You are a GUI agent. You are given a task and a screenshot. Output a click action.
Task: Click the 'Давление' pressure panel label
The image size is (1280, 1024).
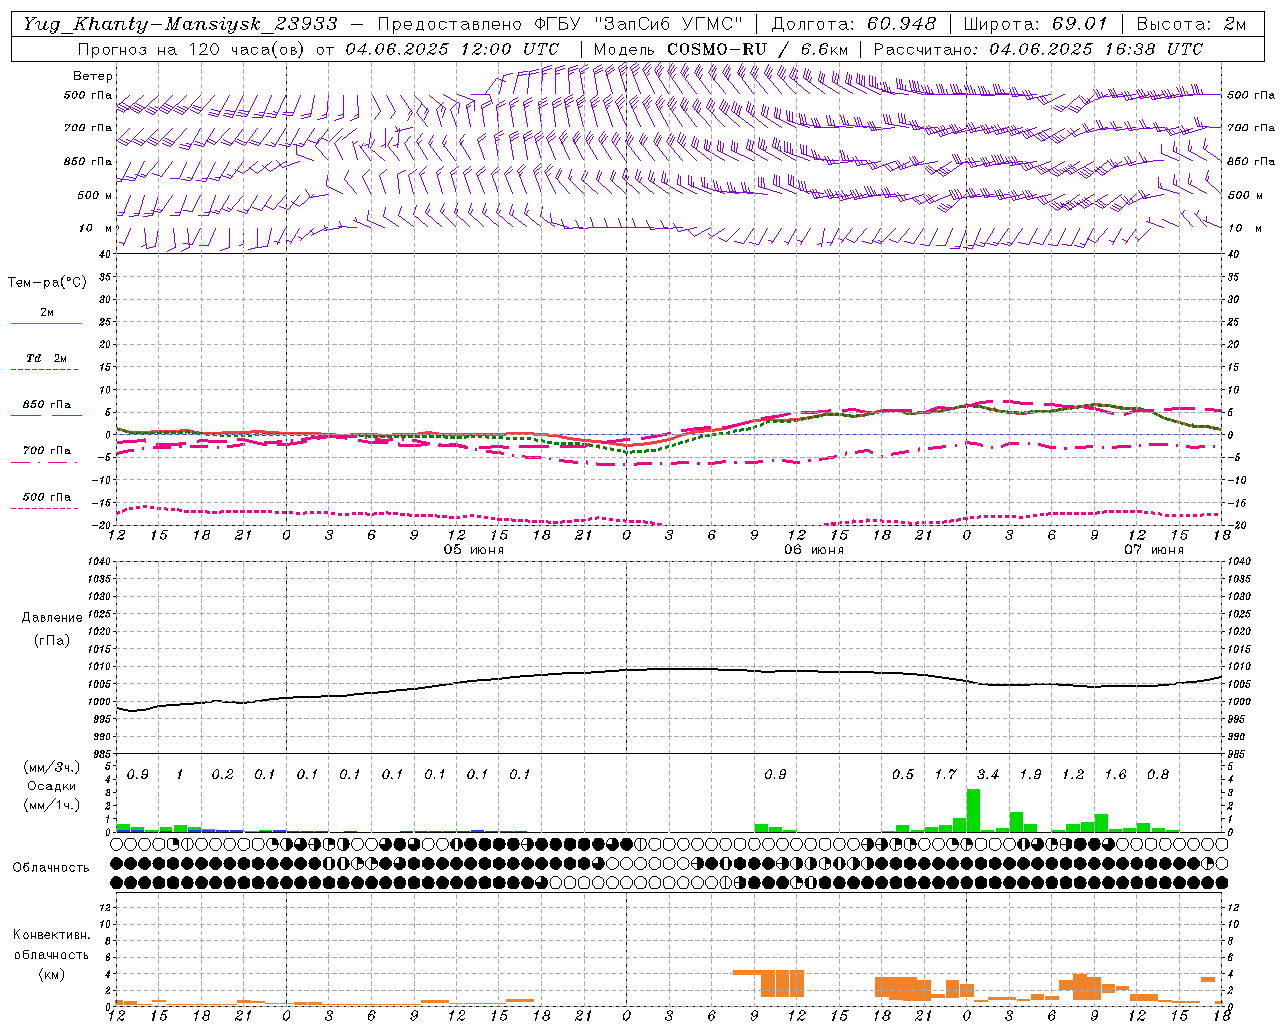click(52, 618)
